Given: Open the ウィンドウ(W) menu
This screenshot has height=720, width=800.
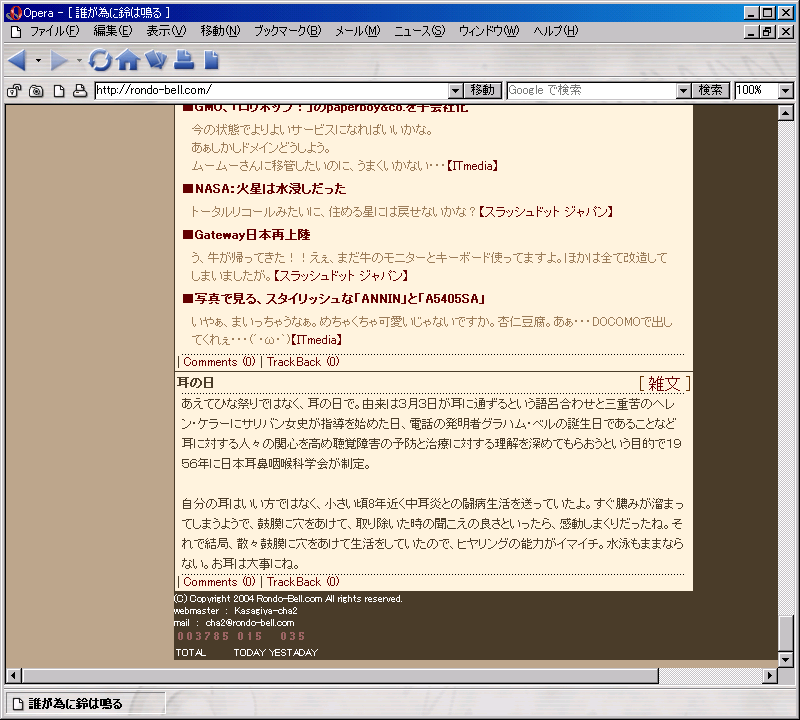Looking at the screenshot, I should point(489,31).
